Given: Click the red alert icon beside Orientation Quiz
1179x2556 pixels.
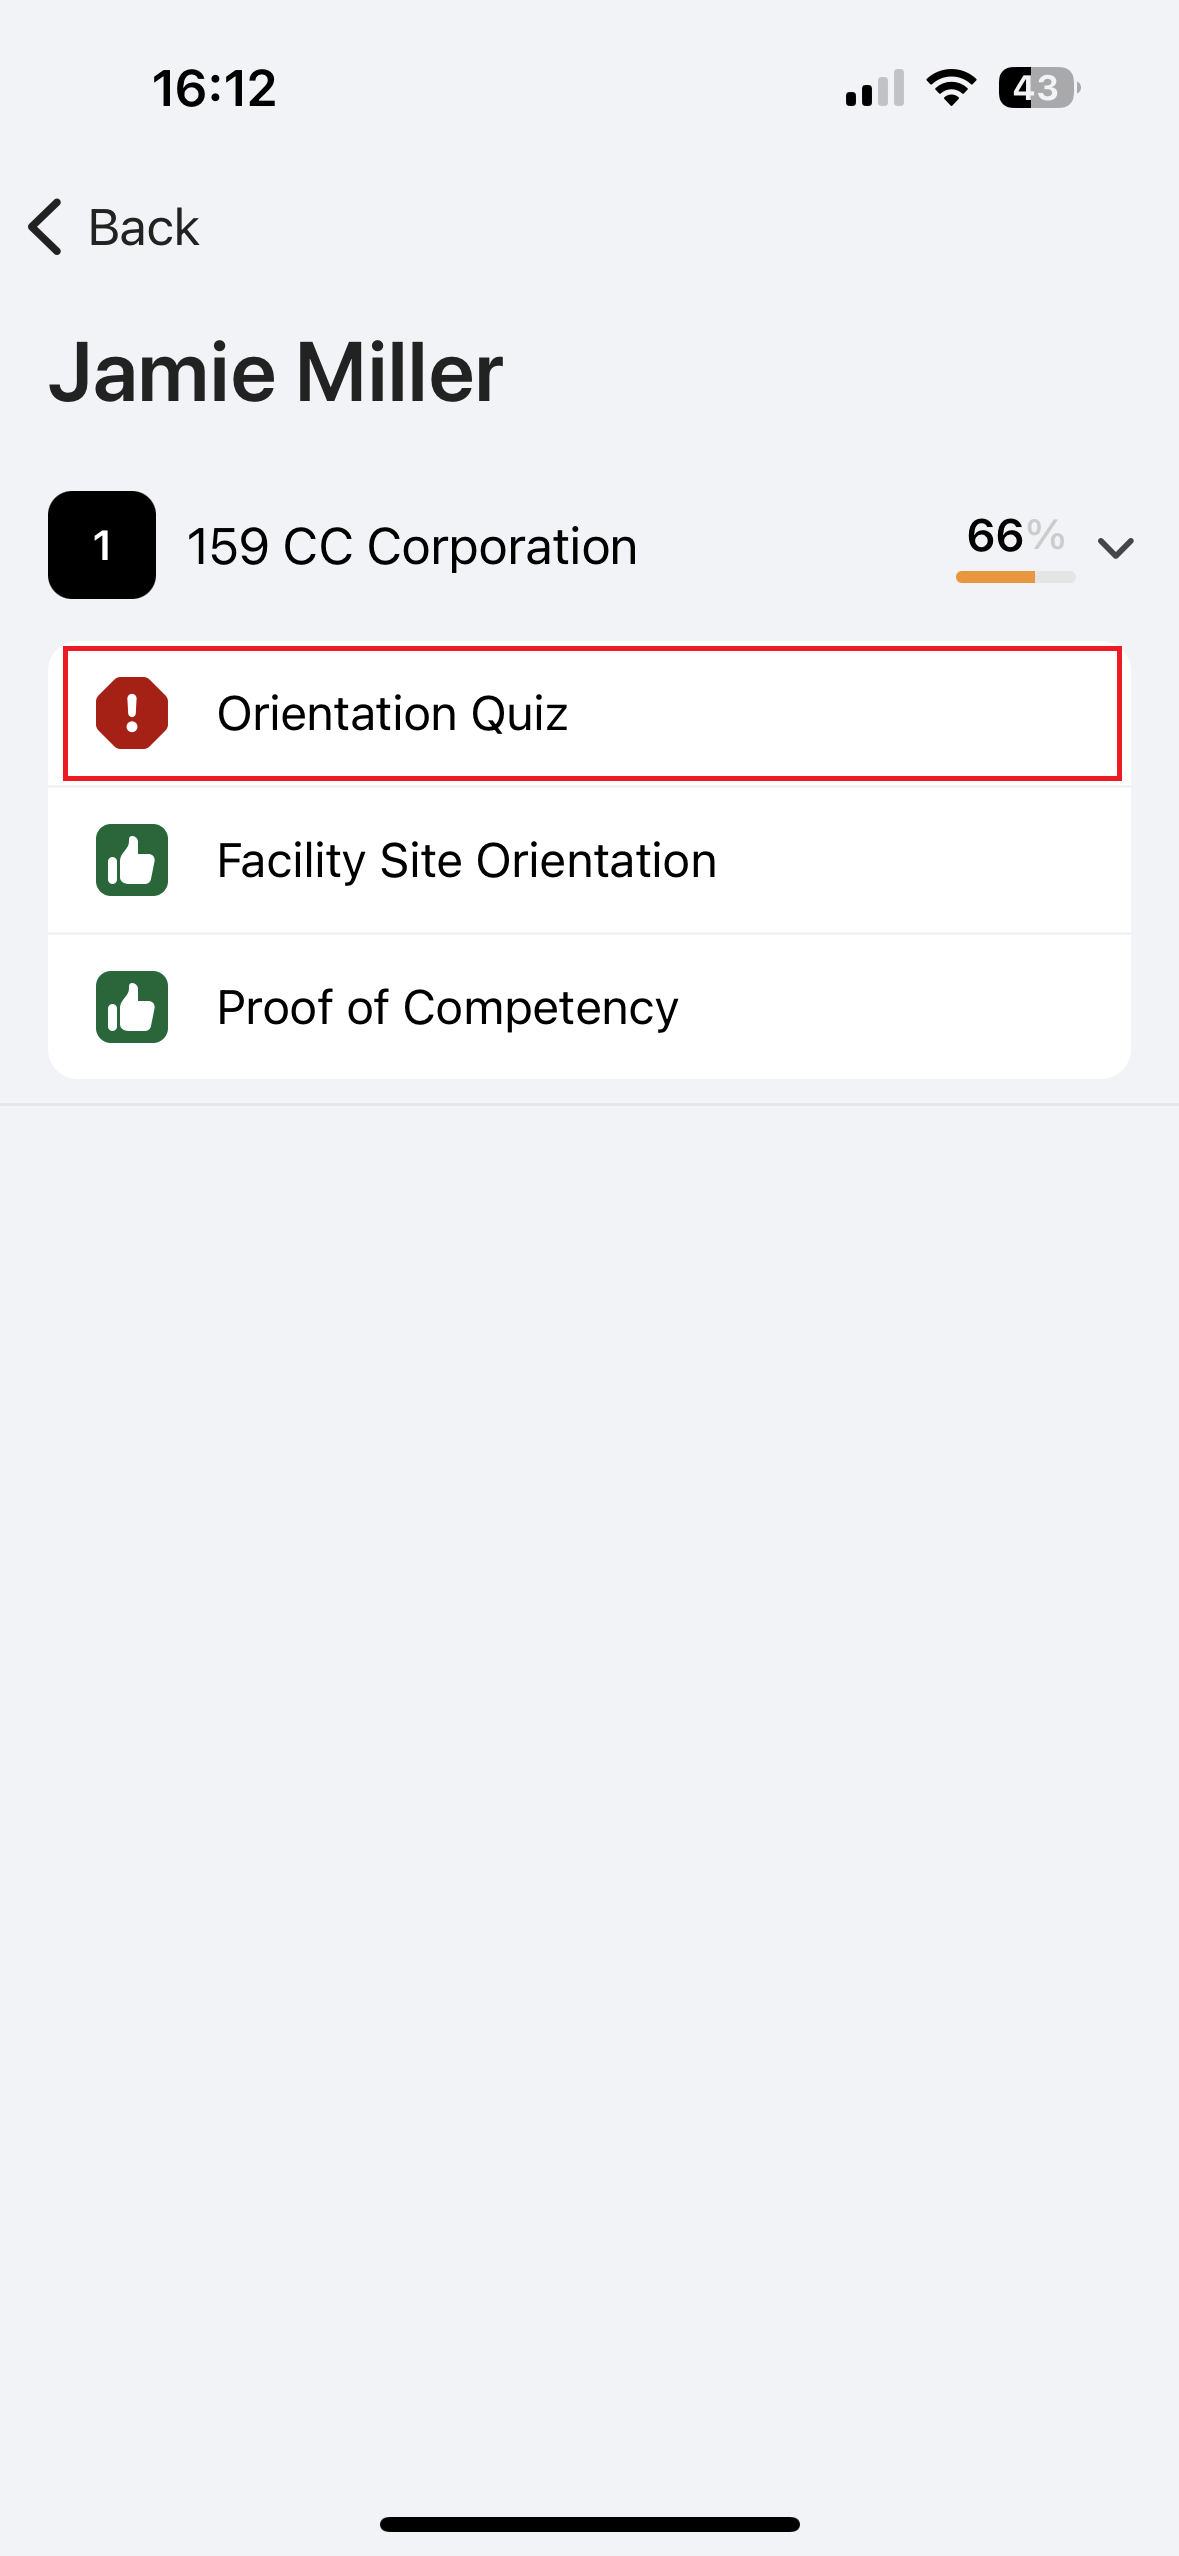Looking at the screenshot, I should coord(132,713).
